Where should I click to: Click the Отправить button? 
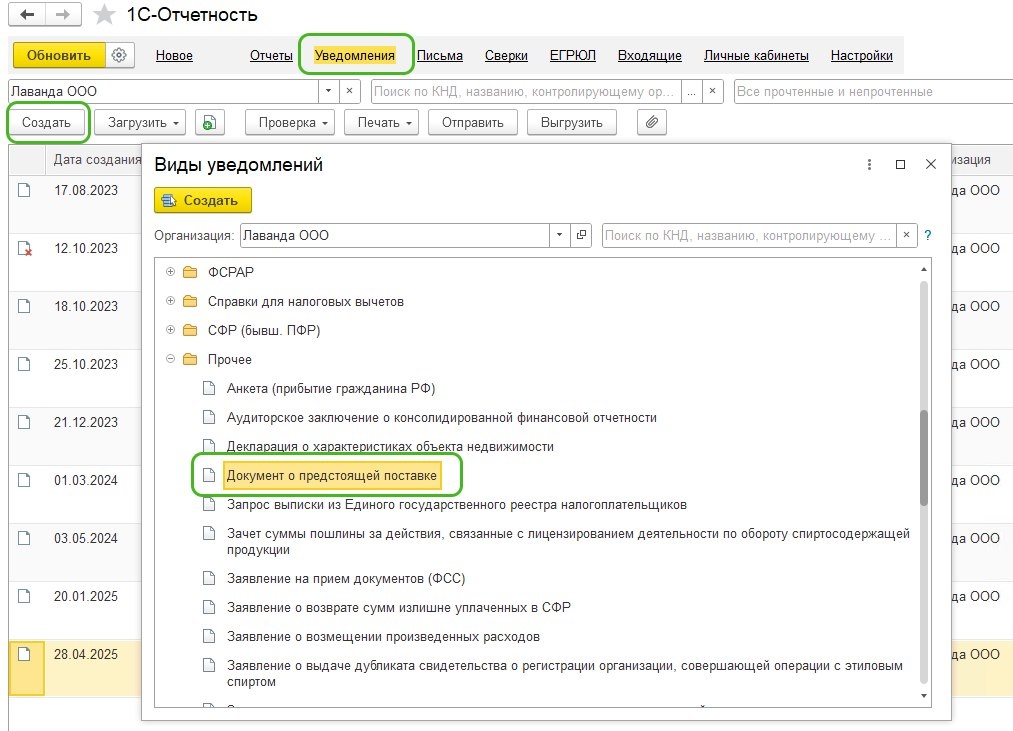(473, 122)
